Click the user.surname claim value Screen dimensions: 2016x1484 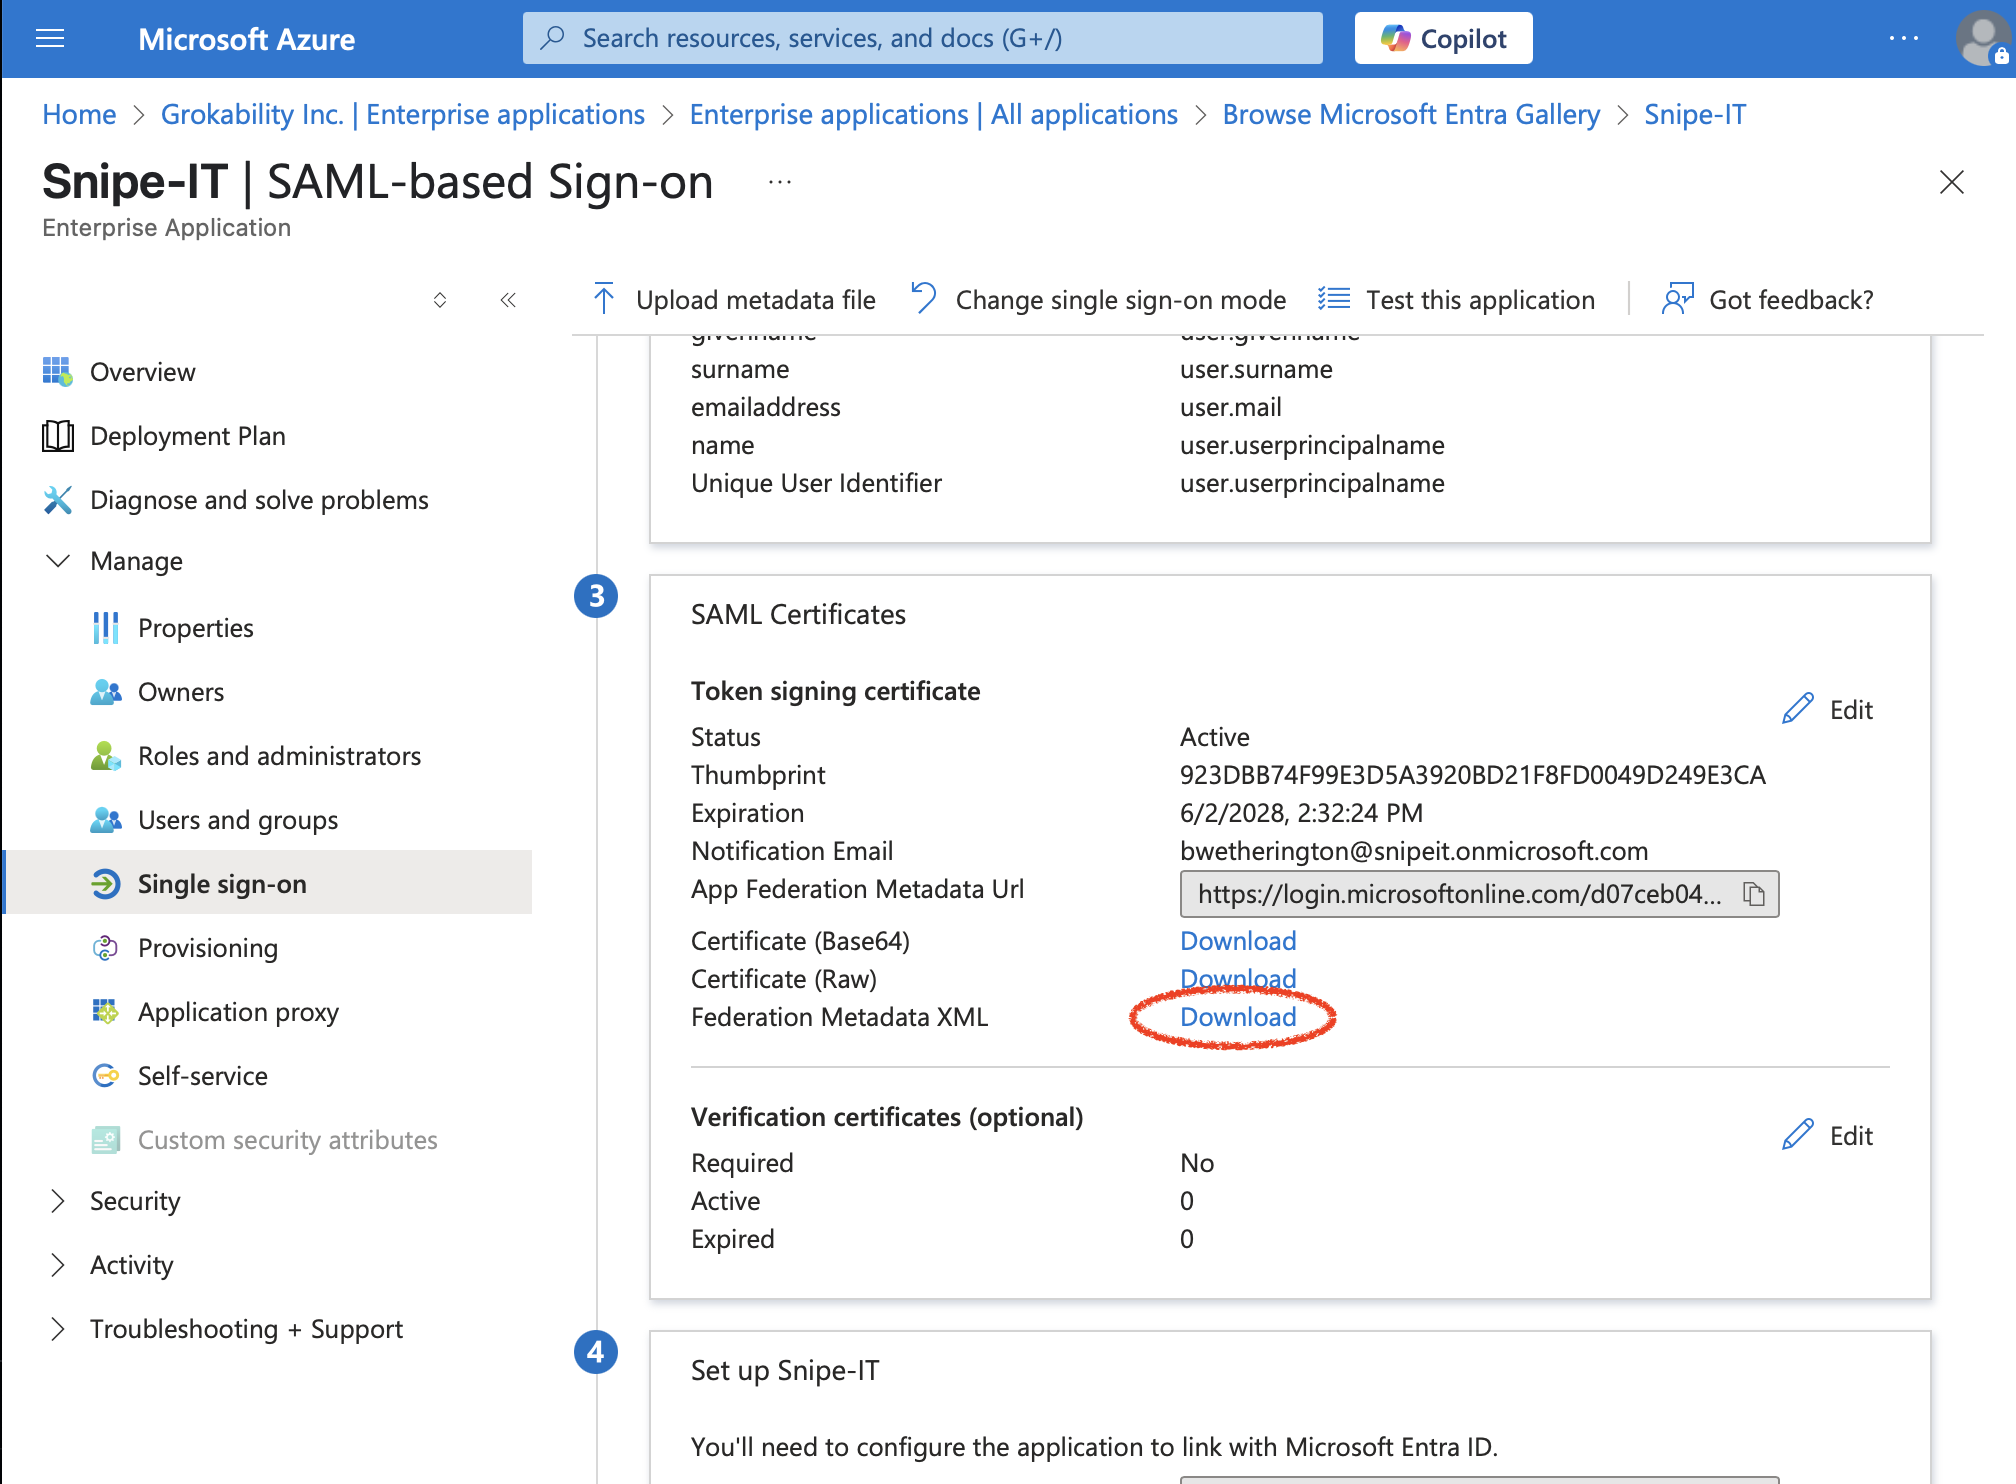(1256, 369)
